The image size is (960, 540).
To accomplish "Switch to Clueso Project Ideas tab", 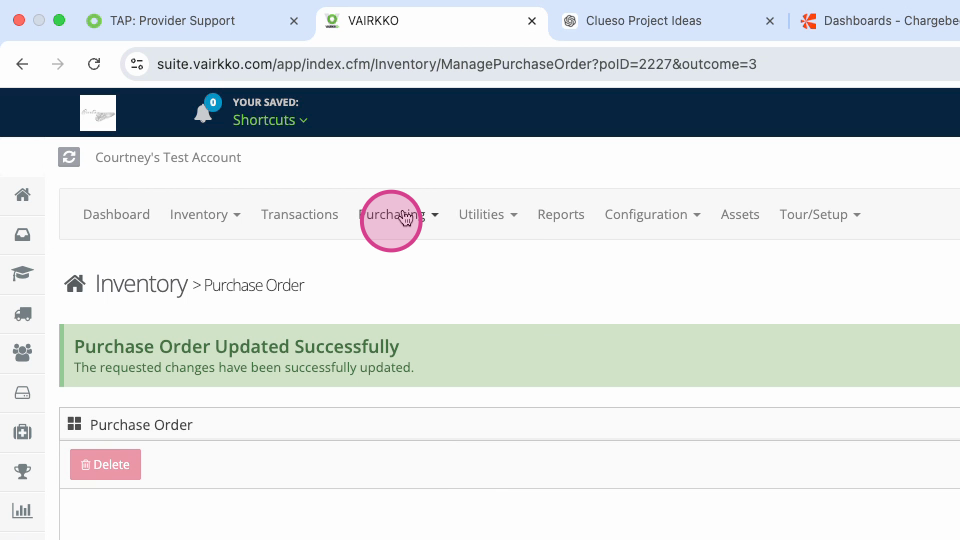I will [x=643, y=21].
